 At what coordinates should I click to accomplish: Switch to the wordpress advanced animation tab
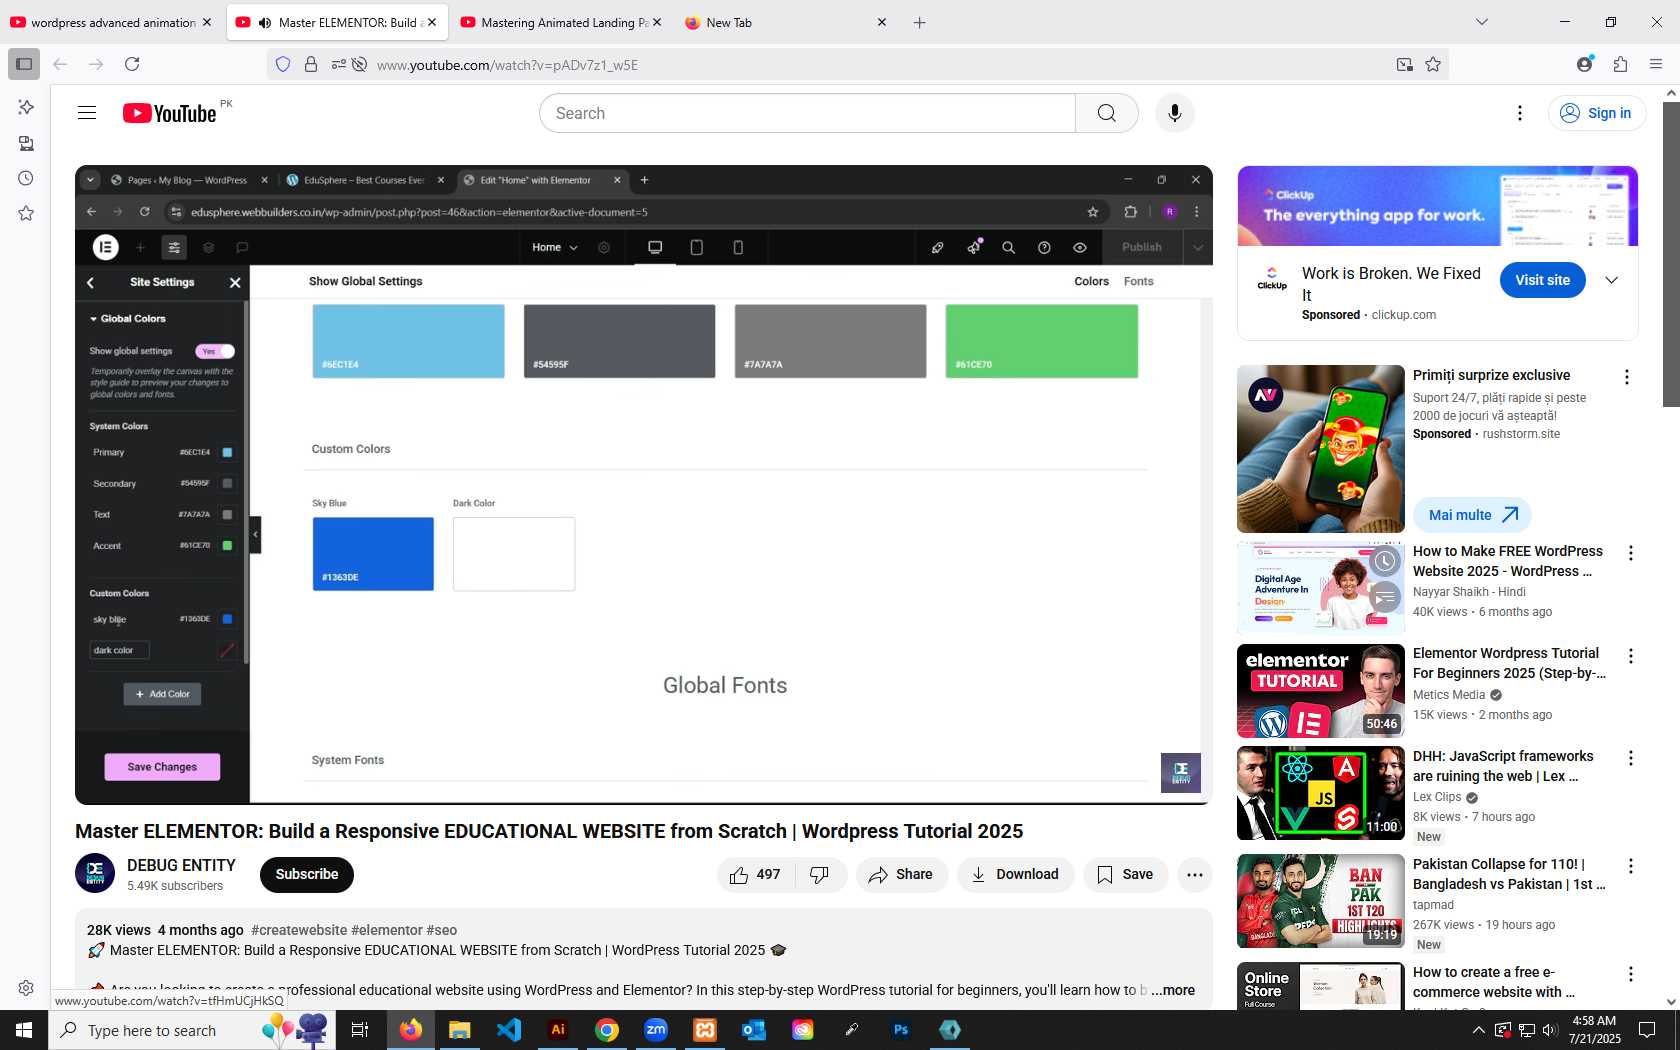pos(111,22)
